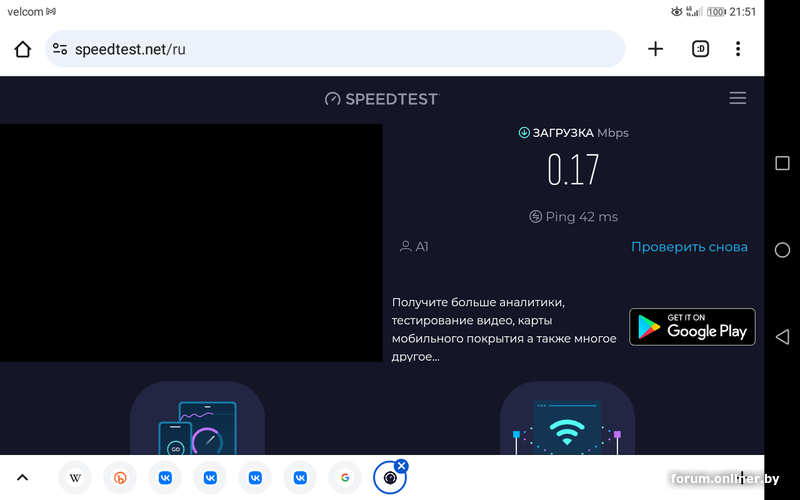Click the A1 provider label
The image size is (800, 500).
pos(414,247)
